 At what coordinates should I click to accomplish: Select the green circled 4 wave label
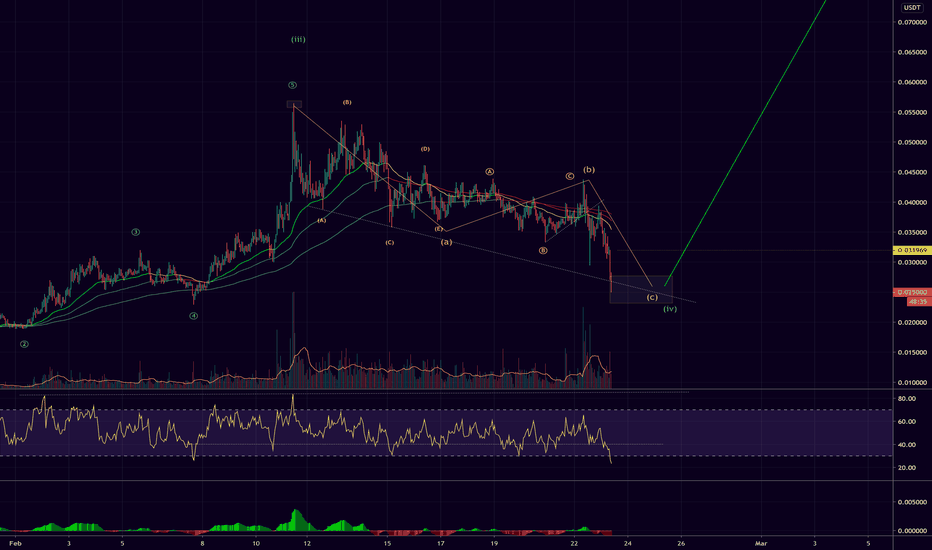tap(194, 316)
